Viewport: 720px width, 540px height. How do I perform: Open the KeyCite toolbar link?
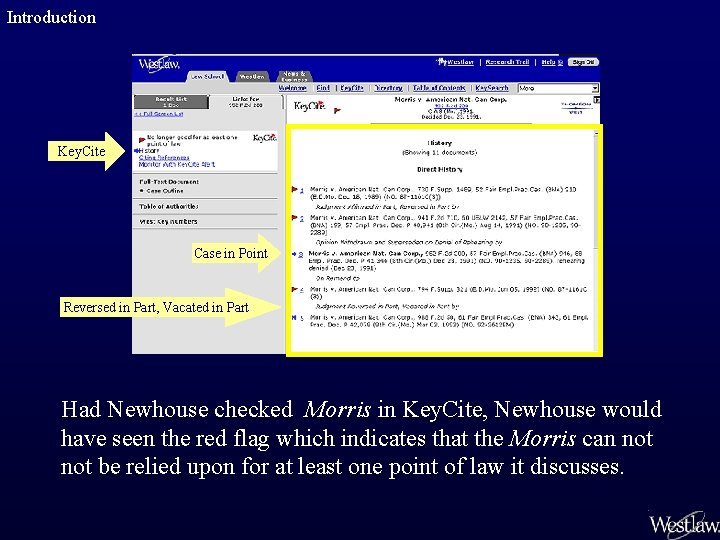tap(352, 88)
